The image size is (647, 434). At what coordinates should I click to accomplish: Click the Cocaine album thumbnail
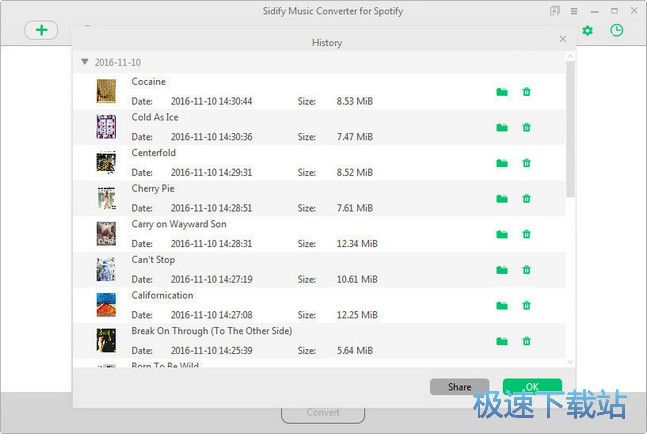click(x=106, y=91)
